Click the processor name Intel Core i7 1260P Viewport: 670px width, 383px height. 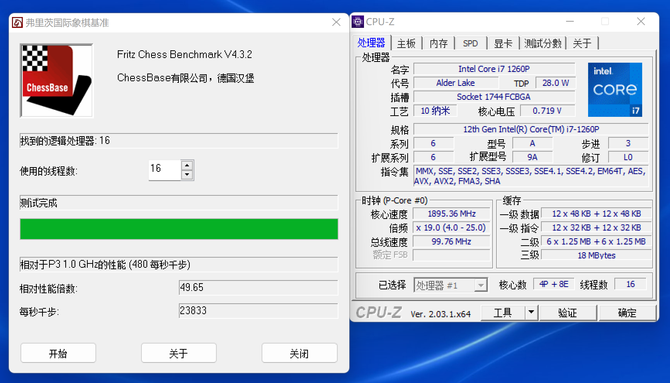[x=494, y=69]
